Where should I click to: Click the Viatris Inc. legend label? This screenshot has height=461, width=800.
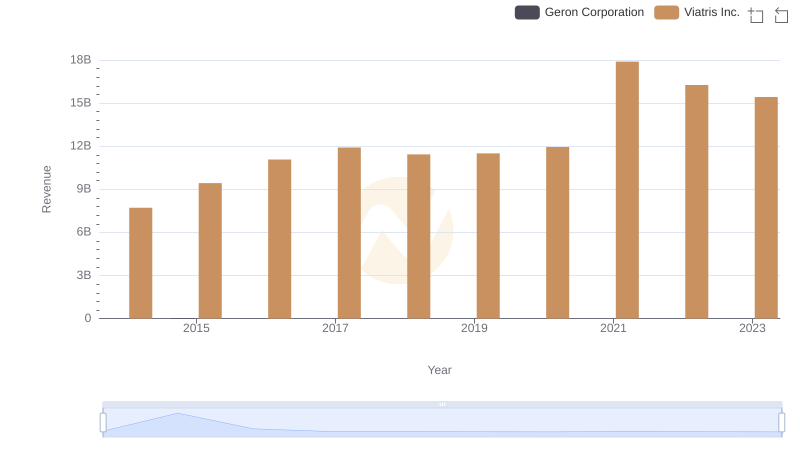(x=712, y=12)
